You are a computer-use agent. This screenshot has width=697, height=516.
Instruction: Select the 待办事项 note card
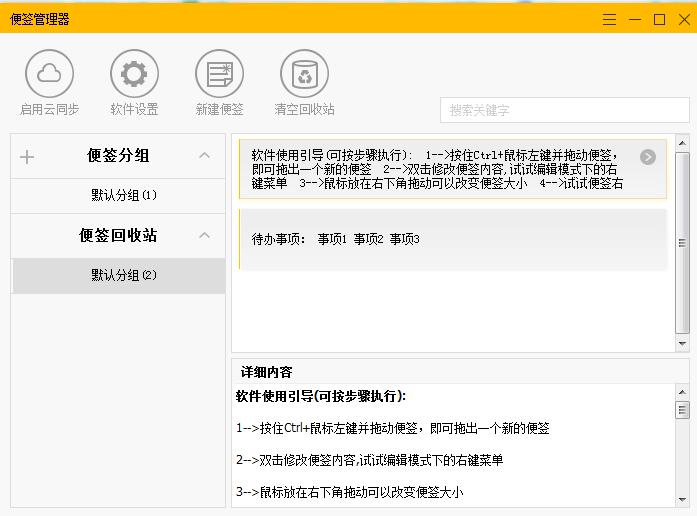pos(453,239)
